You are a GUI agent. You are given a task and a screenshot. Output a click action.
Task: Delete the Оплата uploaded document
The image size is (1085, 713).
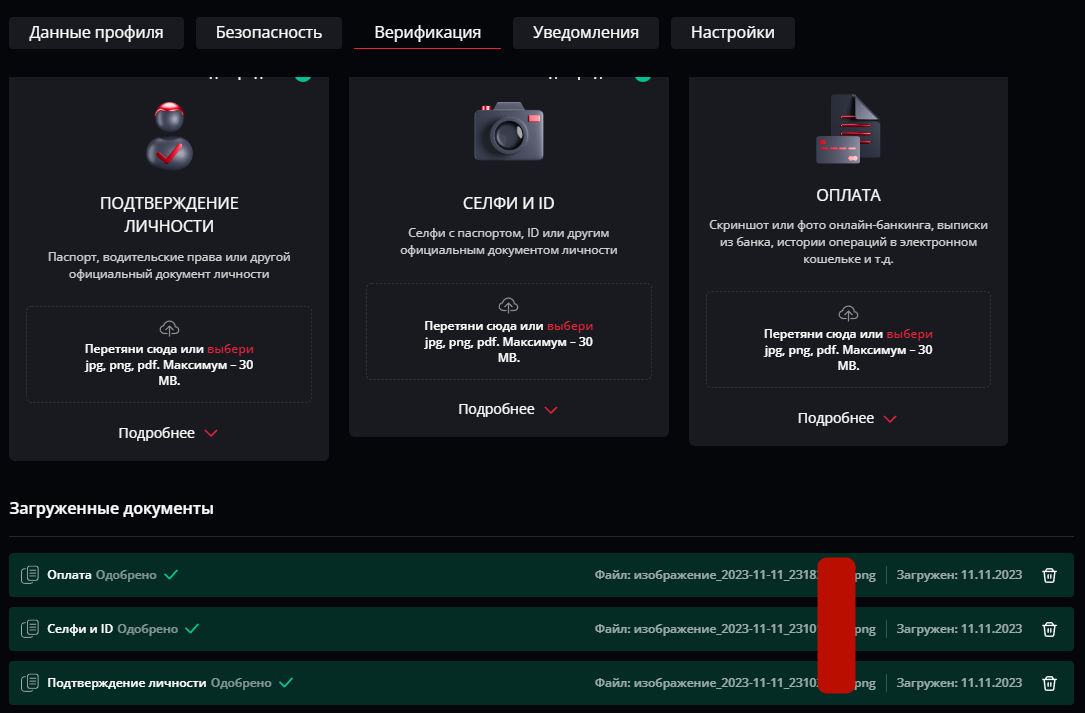pos(1049,575)
